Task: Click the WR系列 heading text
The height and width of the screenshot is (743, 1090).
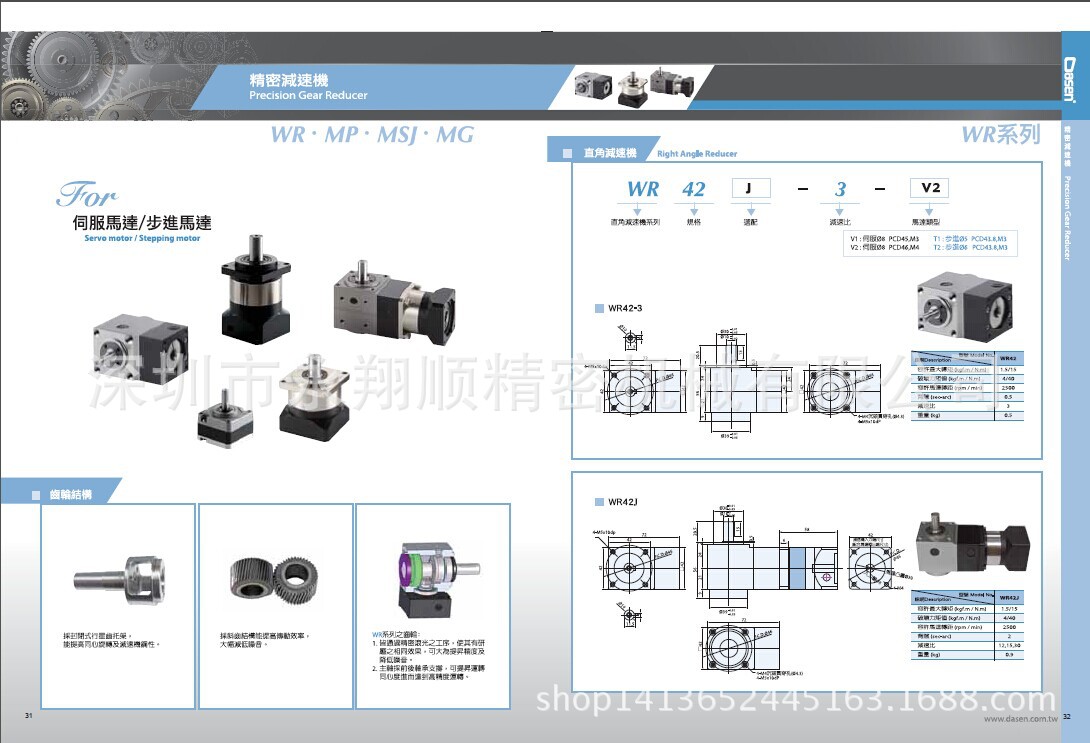Action: click(1000, 135)
